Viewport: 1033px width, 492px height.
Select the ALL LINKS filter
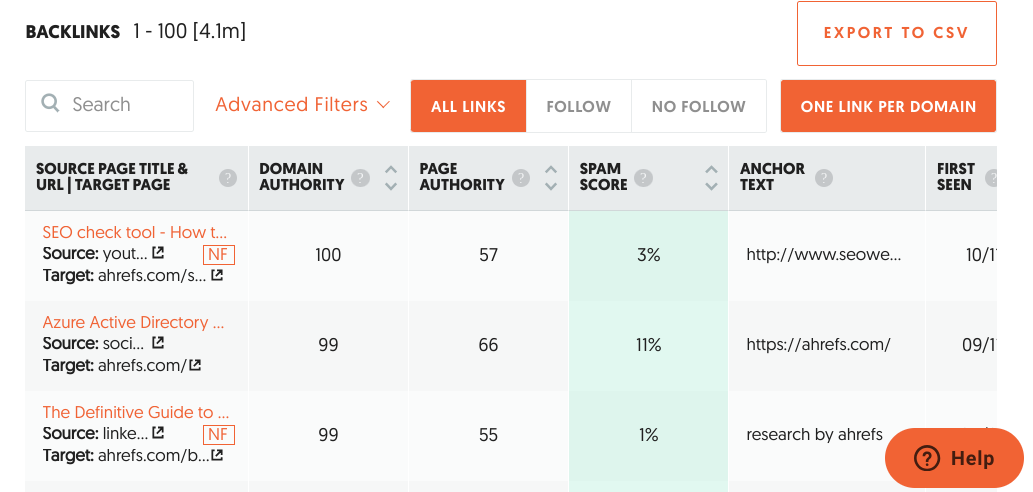click(x=468, y=106)
